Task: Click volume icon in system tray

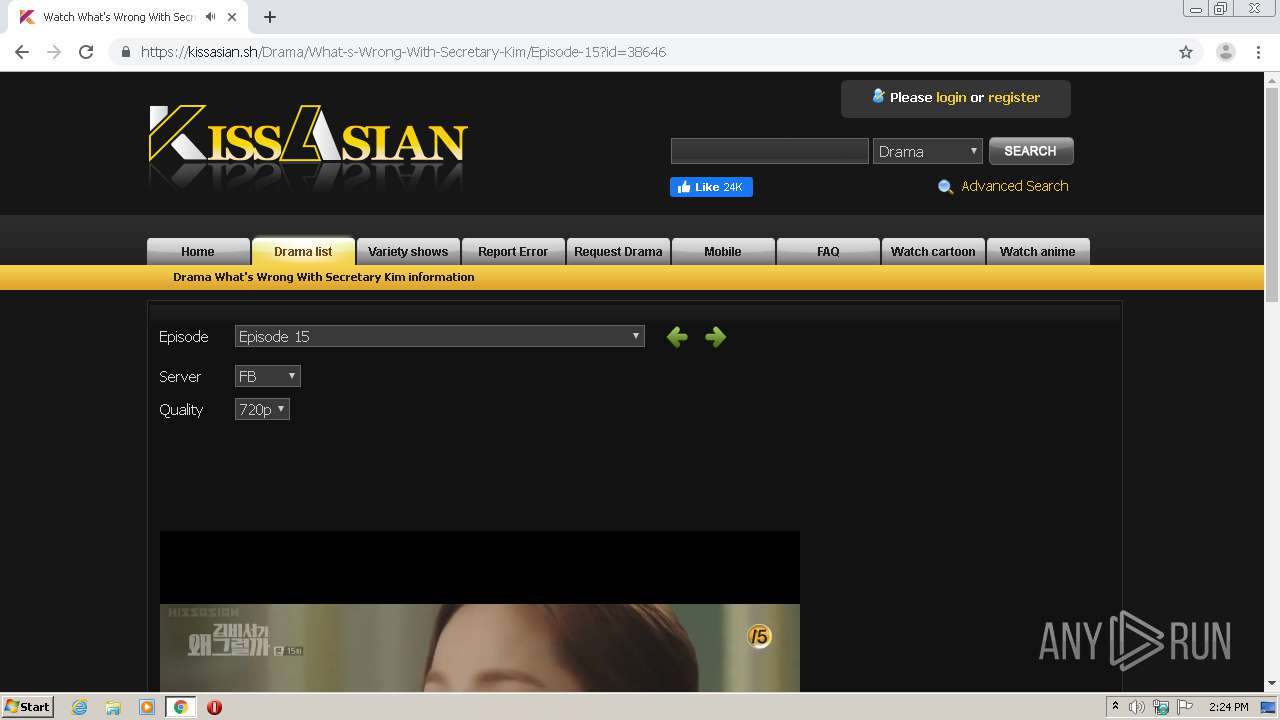Action: click(1137, 707)
